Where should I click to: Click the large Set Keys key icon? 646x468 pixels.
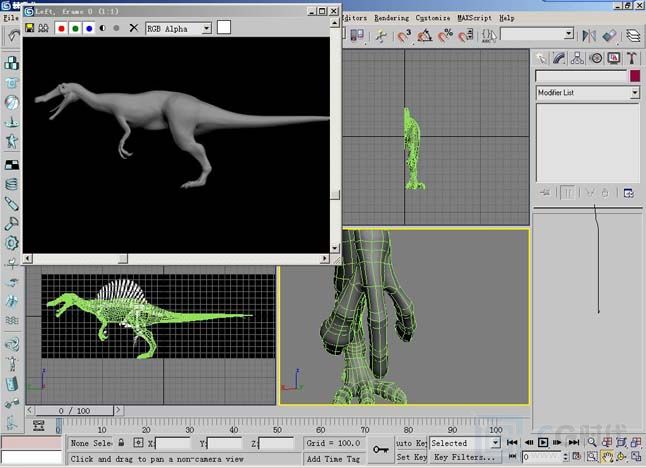tap(380, 450)
